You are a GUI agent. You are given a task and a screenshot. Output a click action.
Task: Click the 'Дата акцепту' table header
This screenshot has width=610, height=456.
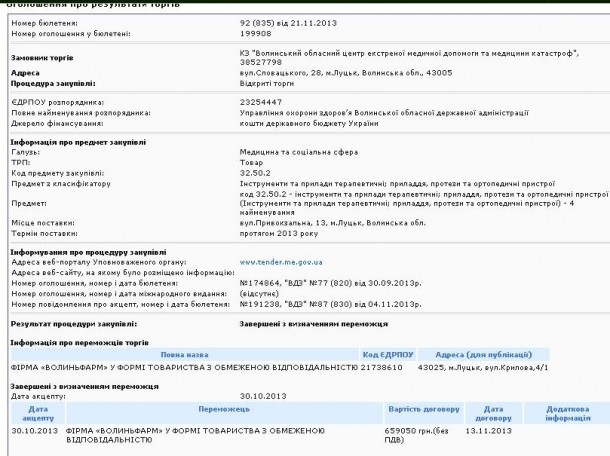38,413
